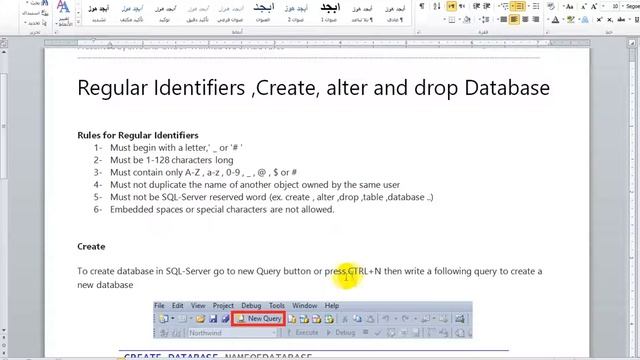The width and height of the screenshot is (640, 360).
Task: Click 'Rules for Regular Identifiers' bold text
Action: tap(138, 135)
